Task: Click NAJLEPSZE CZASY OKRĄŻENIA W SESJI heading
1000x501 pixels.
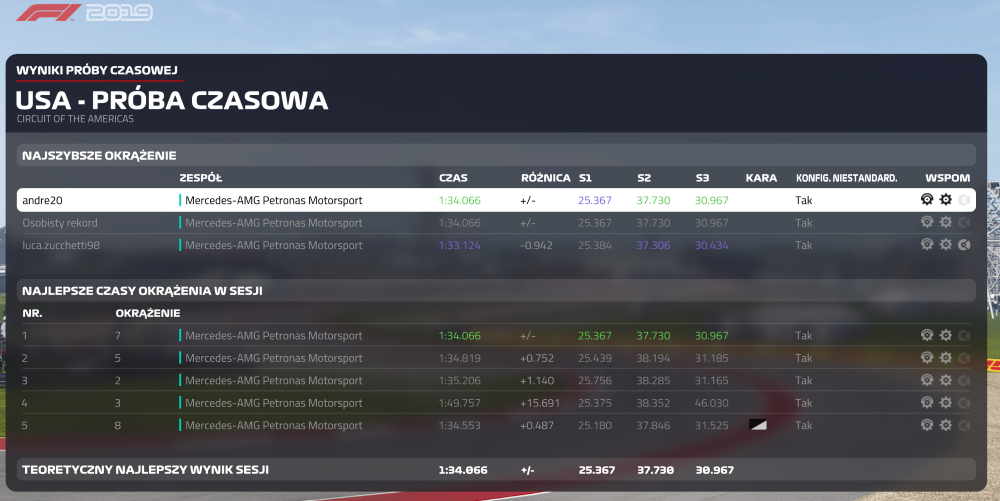Action: 142,291
